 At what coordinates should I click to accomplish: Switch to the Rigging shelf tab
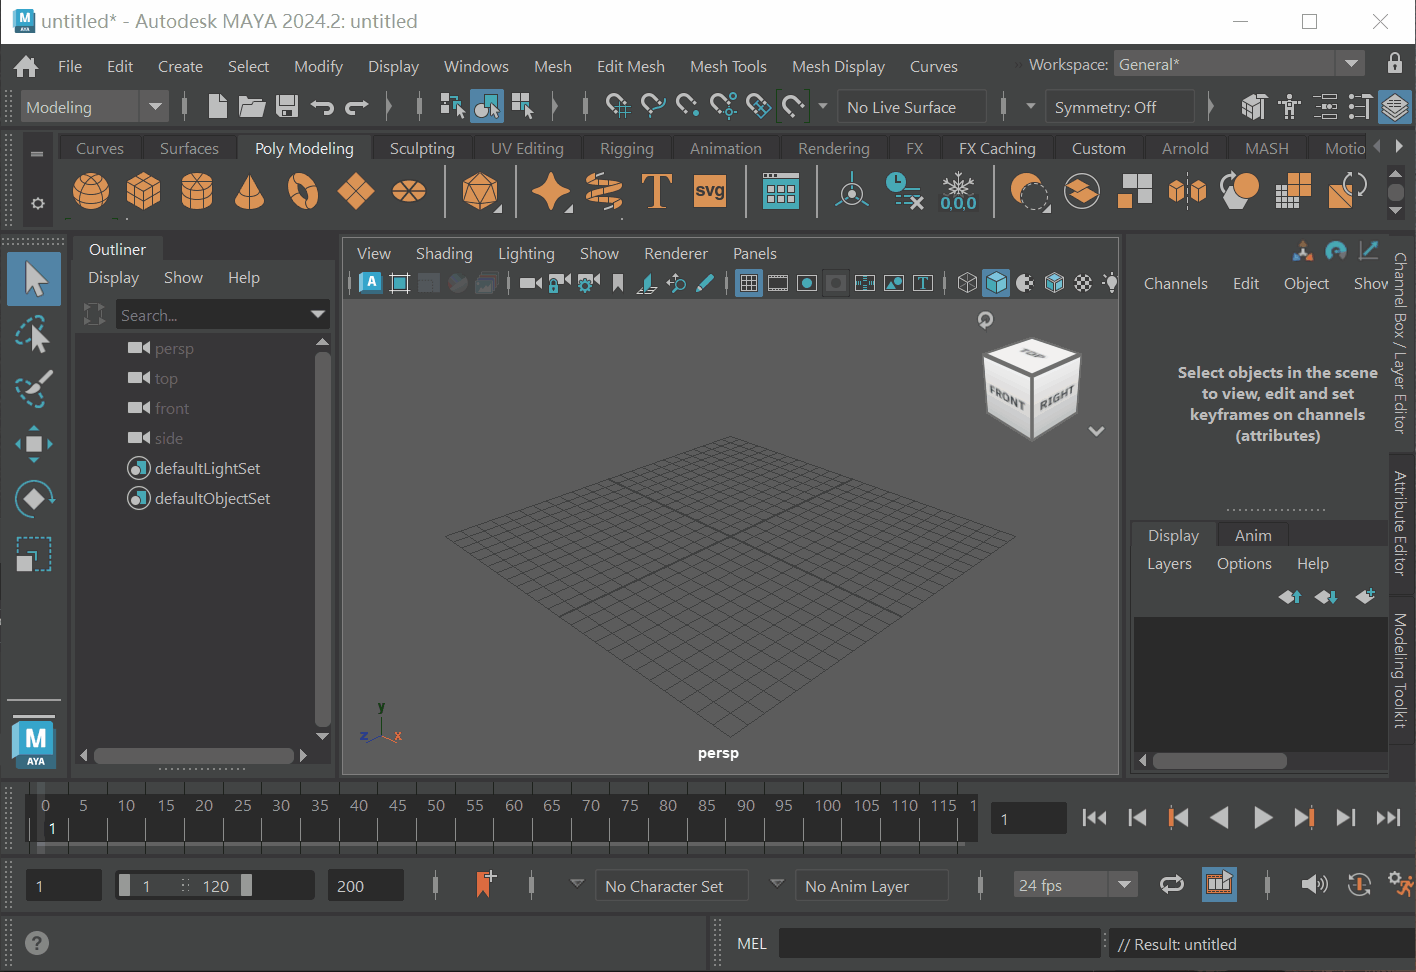click(x=626, y=148)
